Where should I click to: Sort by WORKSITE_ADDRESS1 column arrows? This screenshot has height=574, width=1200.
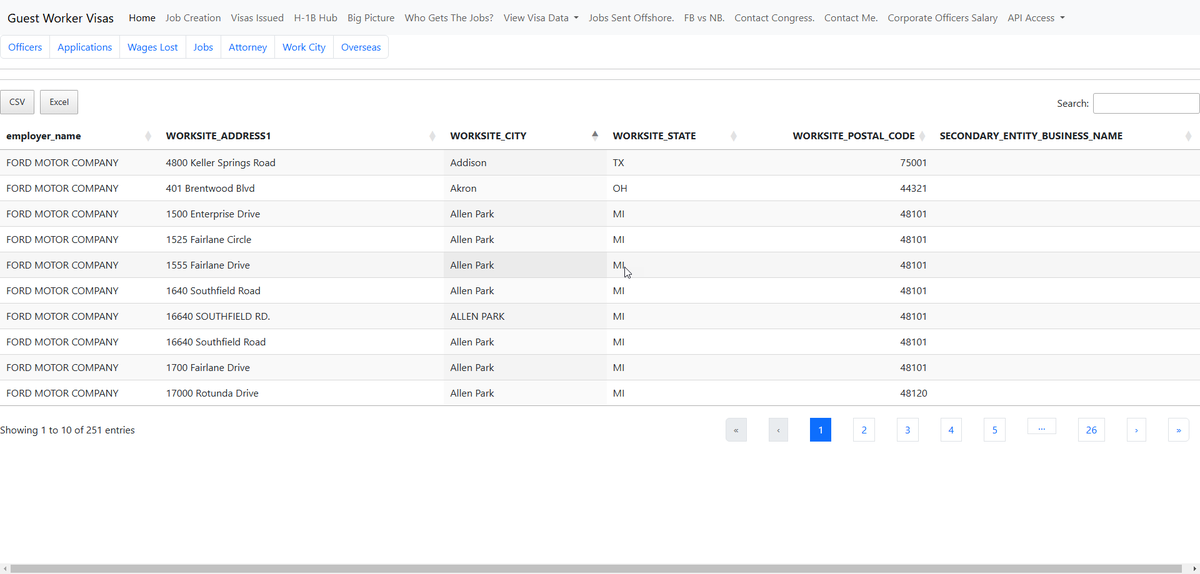pos(432,136)
